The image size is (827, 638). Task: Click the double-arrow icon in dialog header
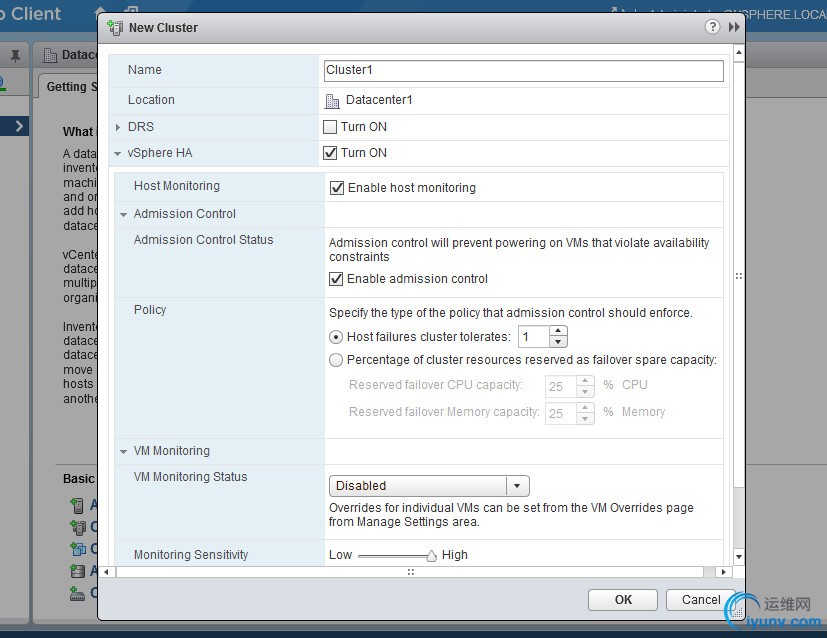click(734, 27)
